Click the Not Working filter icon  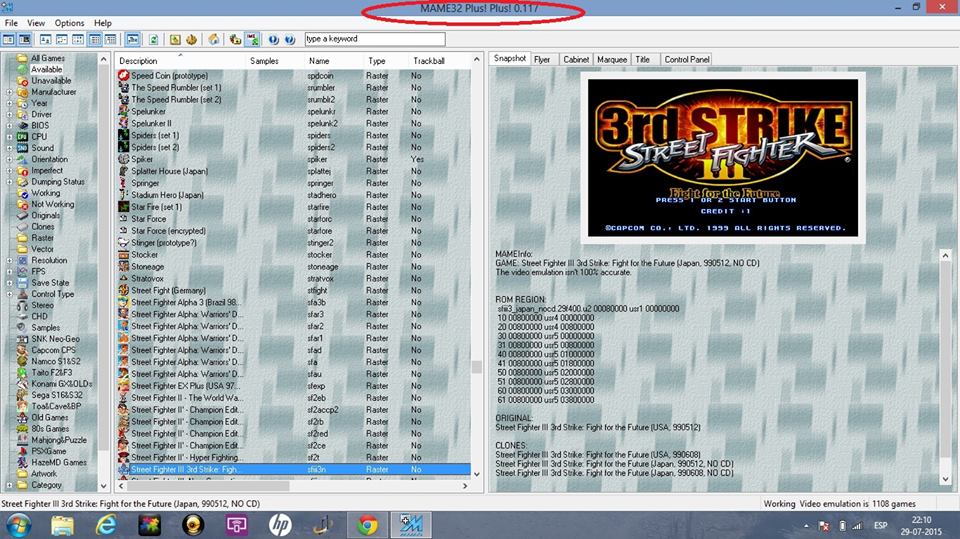tap(22, 204)
